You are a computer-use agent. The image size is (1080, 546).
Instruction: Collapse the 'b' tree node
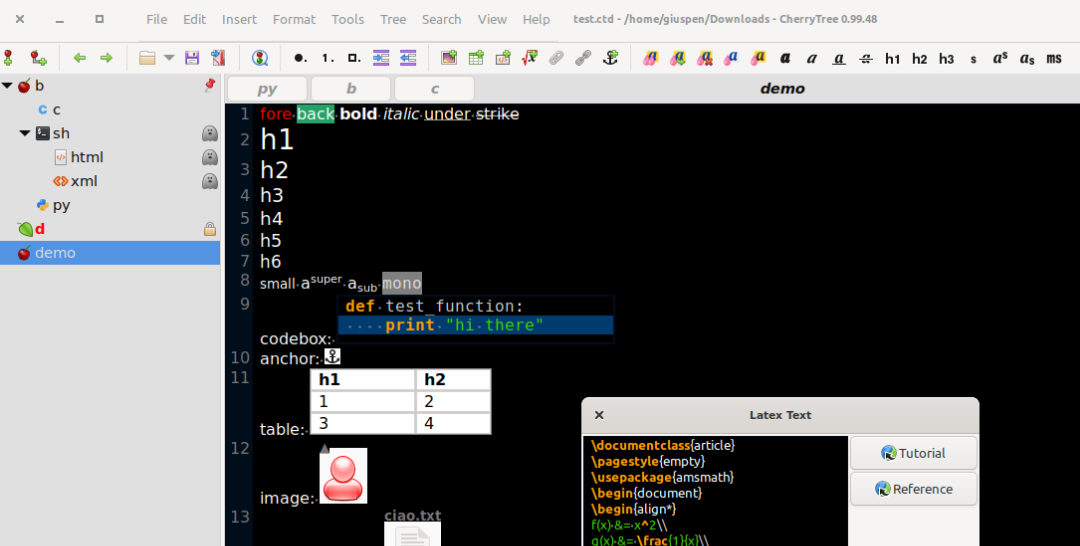[8, 86]
